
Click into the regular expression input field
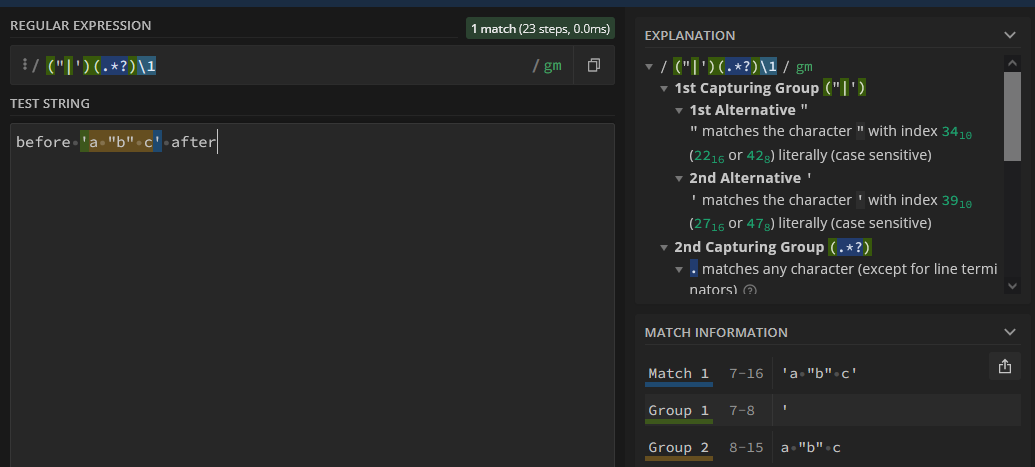(340, 66)
